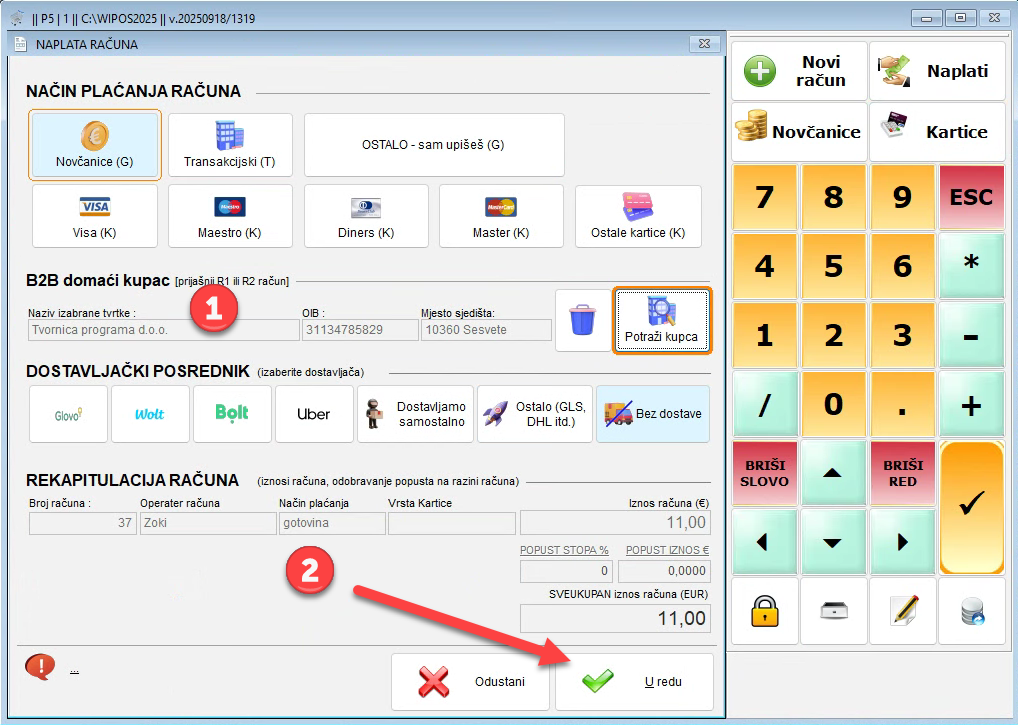Click the trash bin icon to clear buyer

[582, 321]
